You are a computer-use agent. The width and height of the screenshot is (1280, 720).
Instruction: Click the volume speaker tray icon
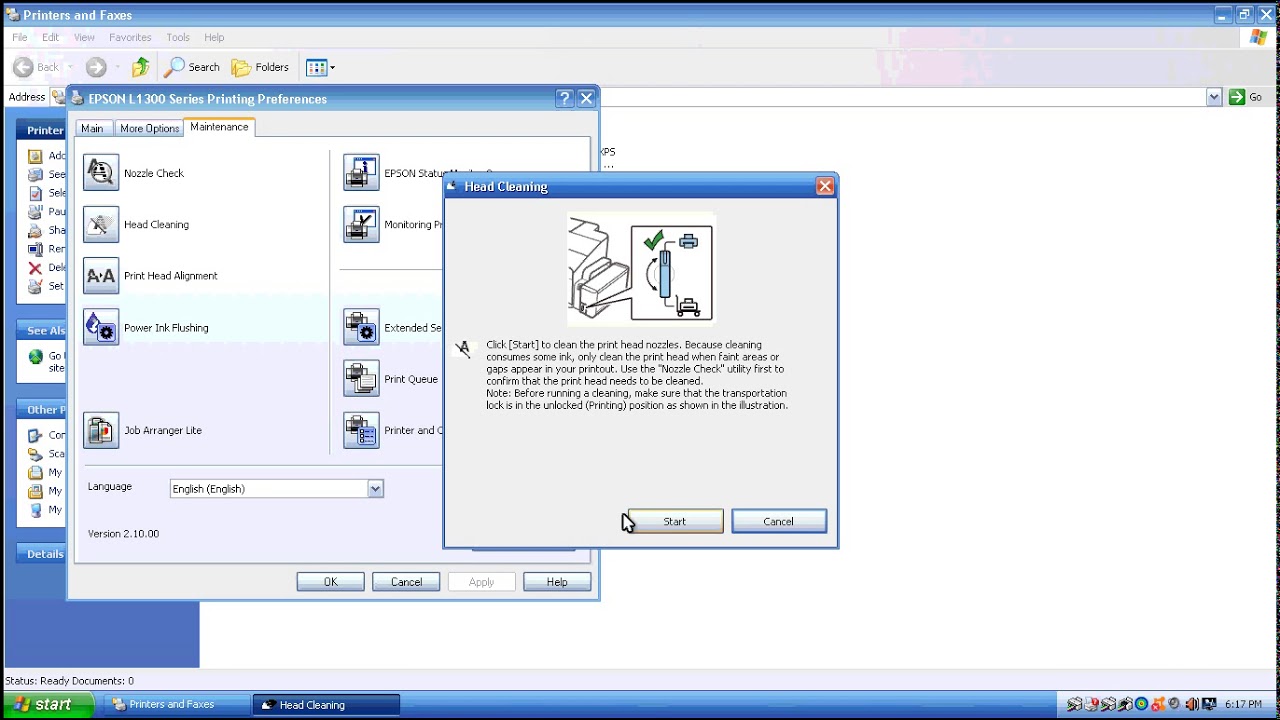pyautogui.click(x=1192, y=704)
